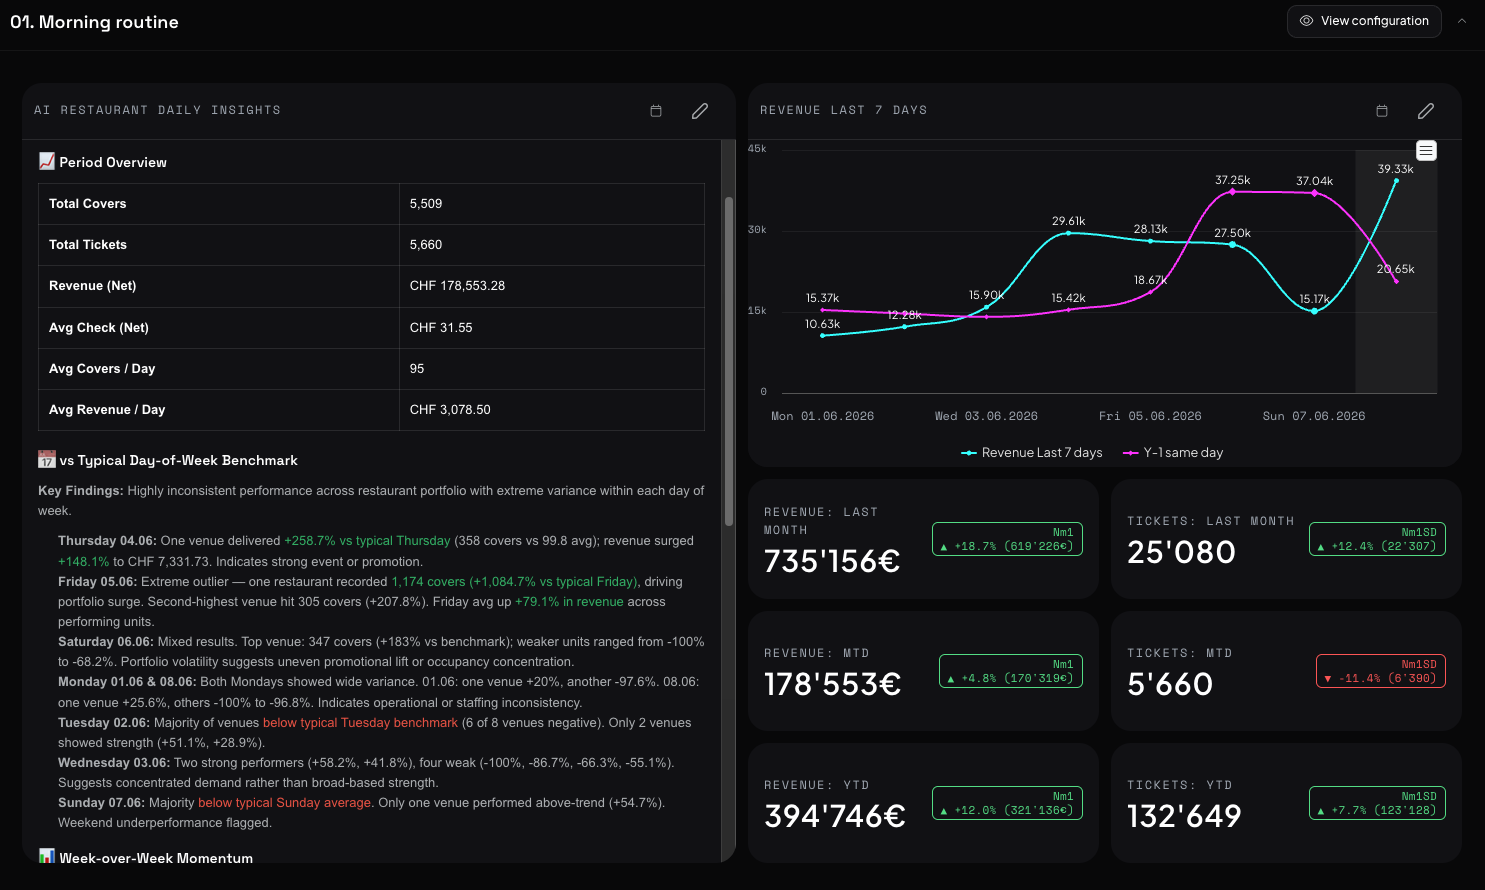Open the Revenue: Last Month 735'156€ card
Viewport: 1485px width, 890px height.
click(923, 539)
